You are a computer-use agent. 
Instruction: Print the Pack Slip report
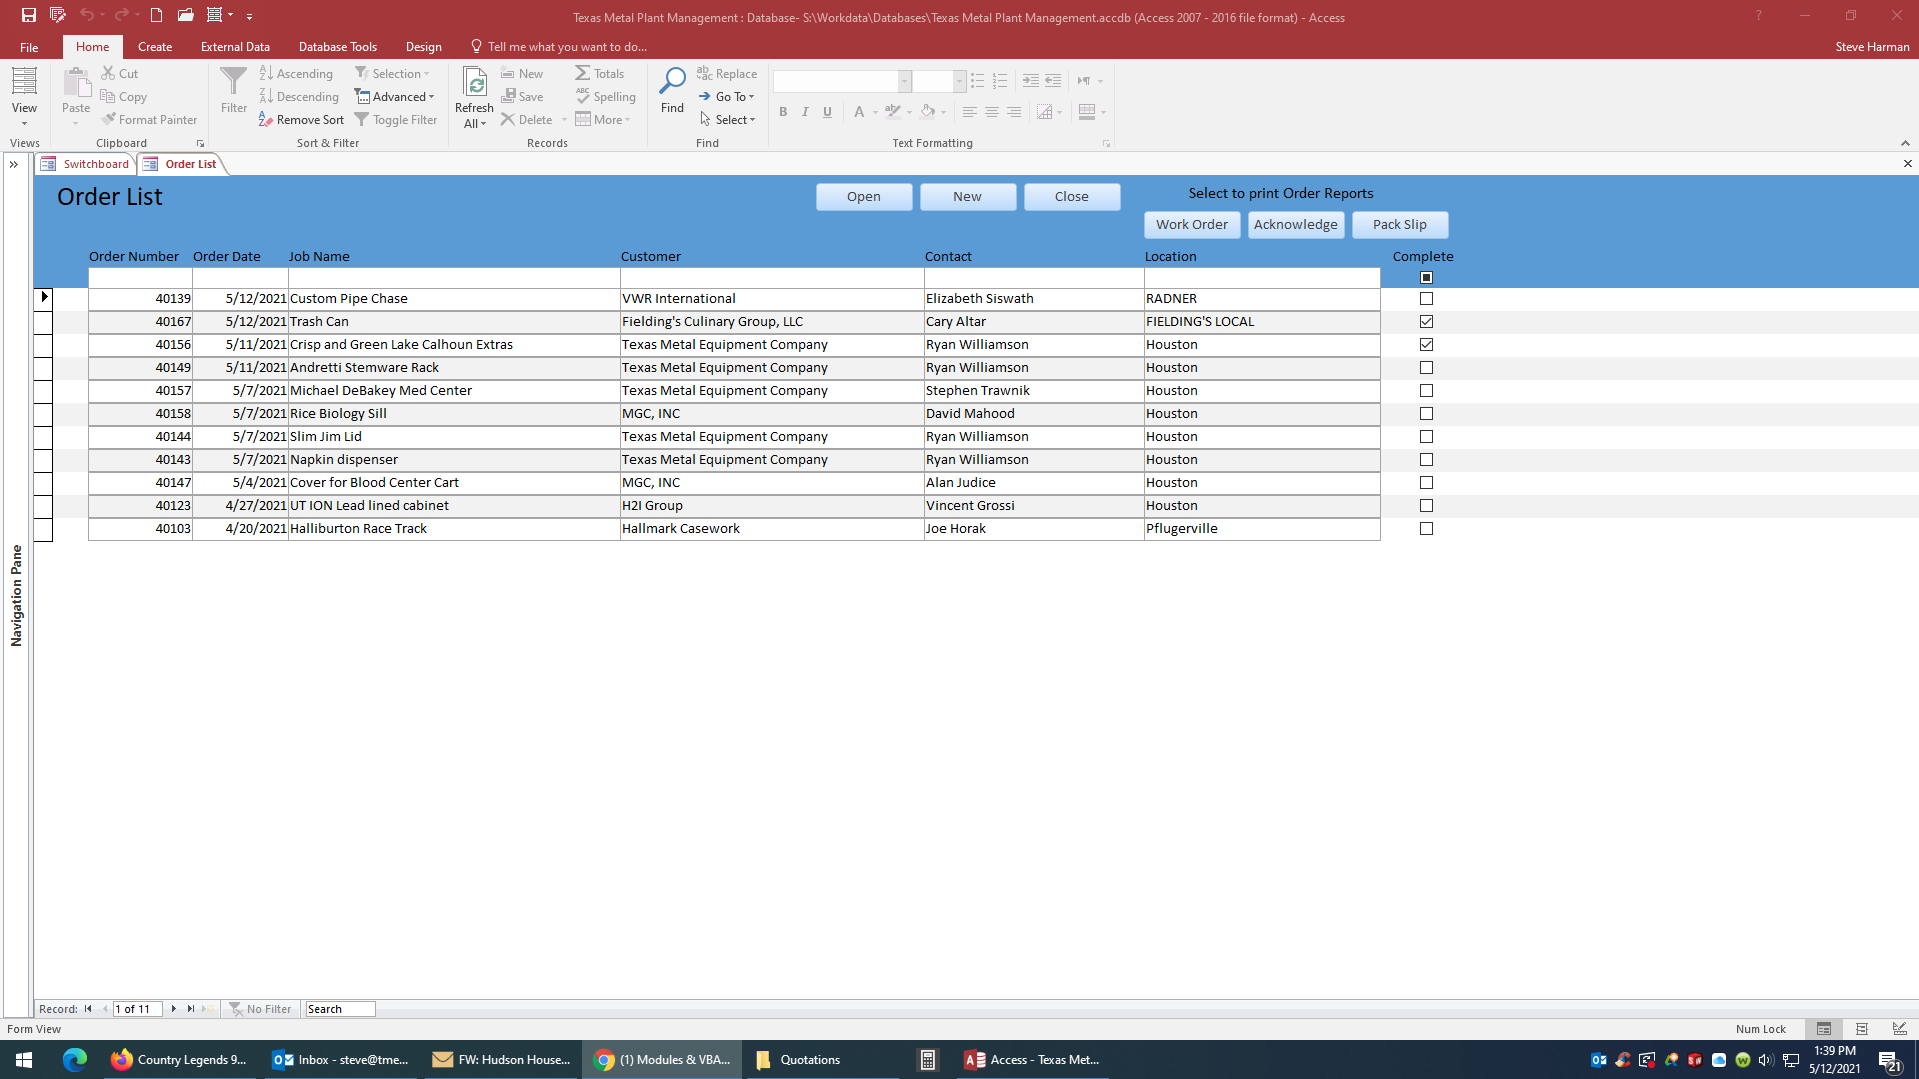1400,225
